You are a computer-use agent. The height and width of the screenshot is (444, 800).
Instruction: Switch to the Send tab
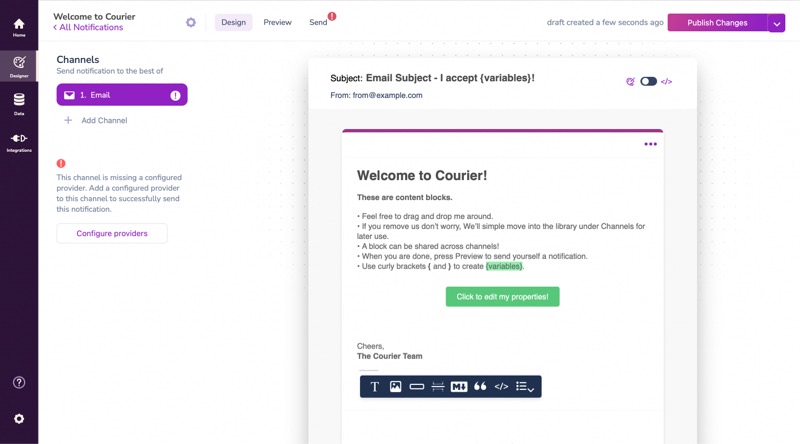318,22
